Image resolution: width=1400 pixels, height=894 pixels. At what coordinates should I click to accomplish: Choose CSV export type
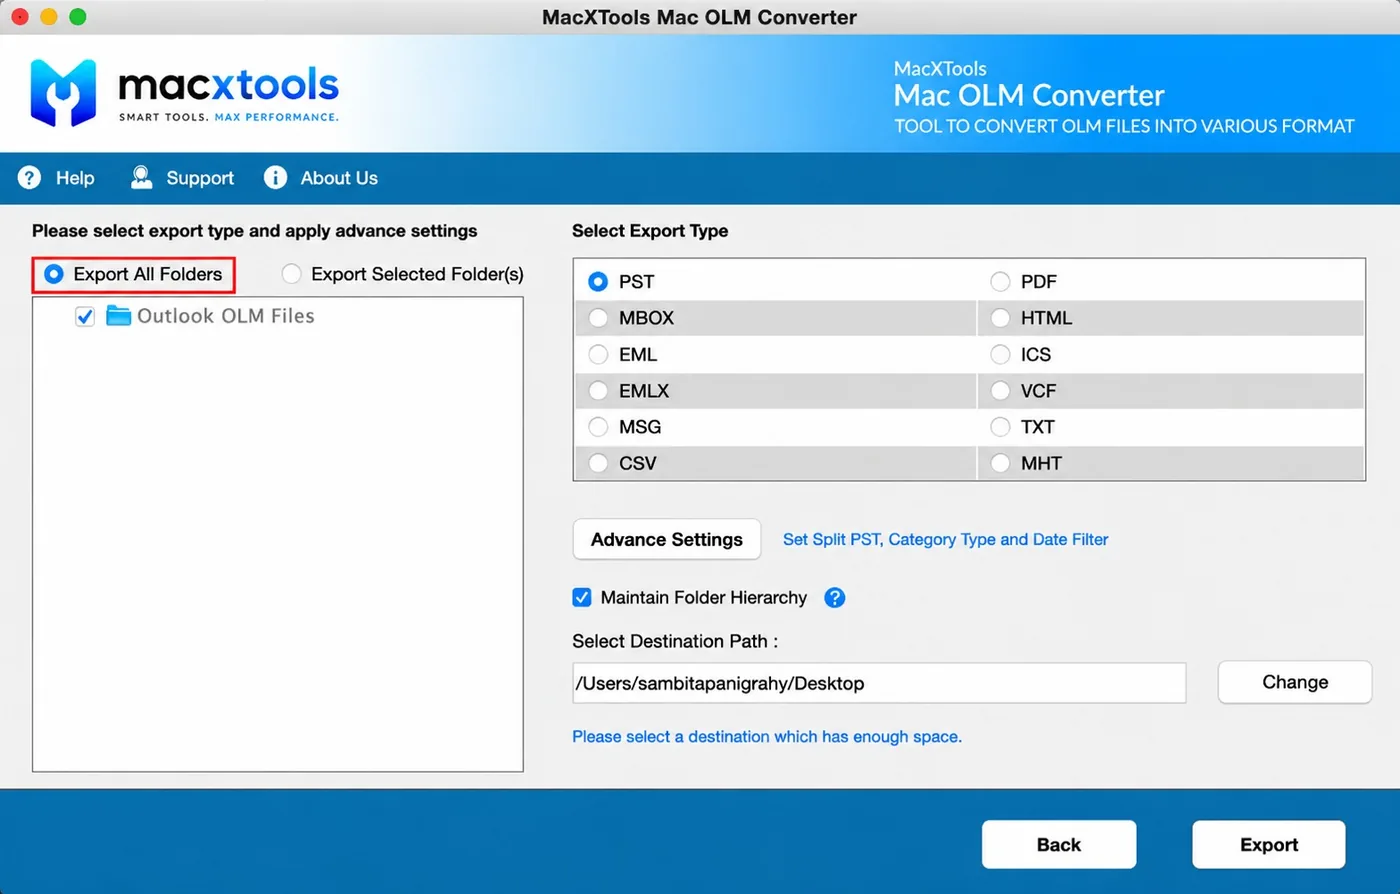[598, 463]
